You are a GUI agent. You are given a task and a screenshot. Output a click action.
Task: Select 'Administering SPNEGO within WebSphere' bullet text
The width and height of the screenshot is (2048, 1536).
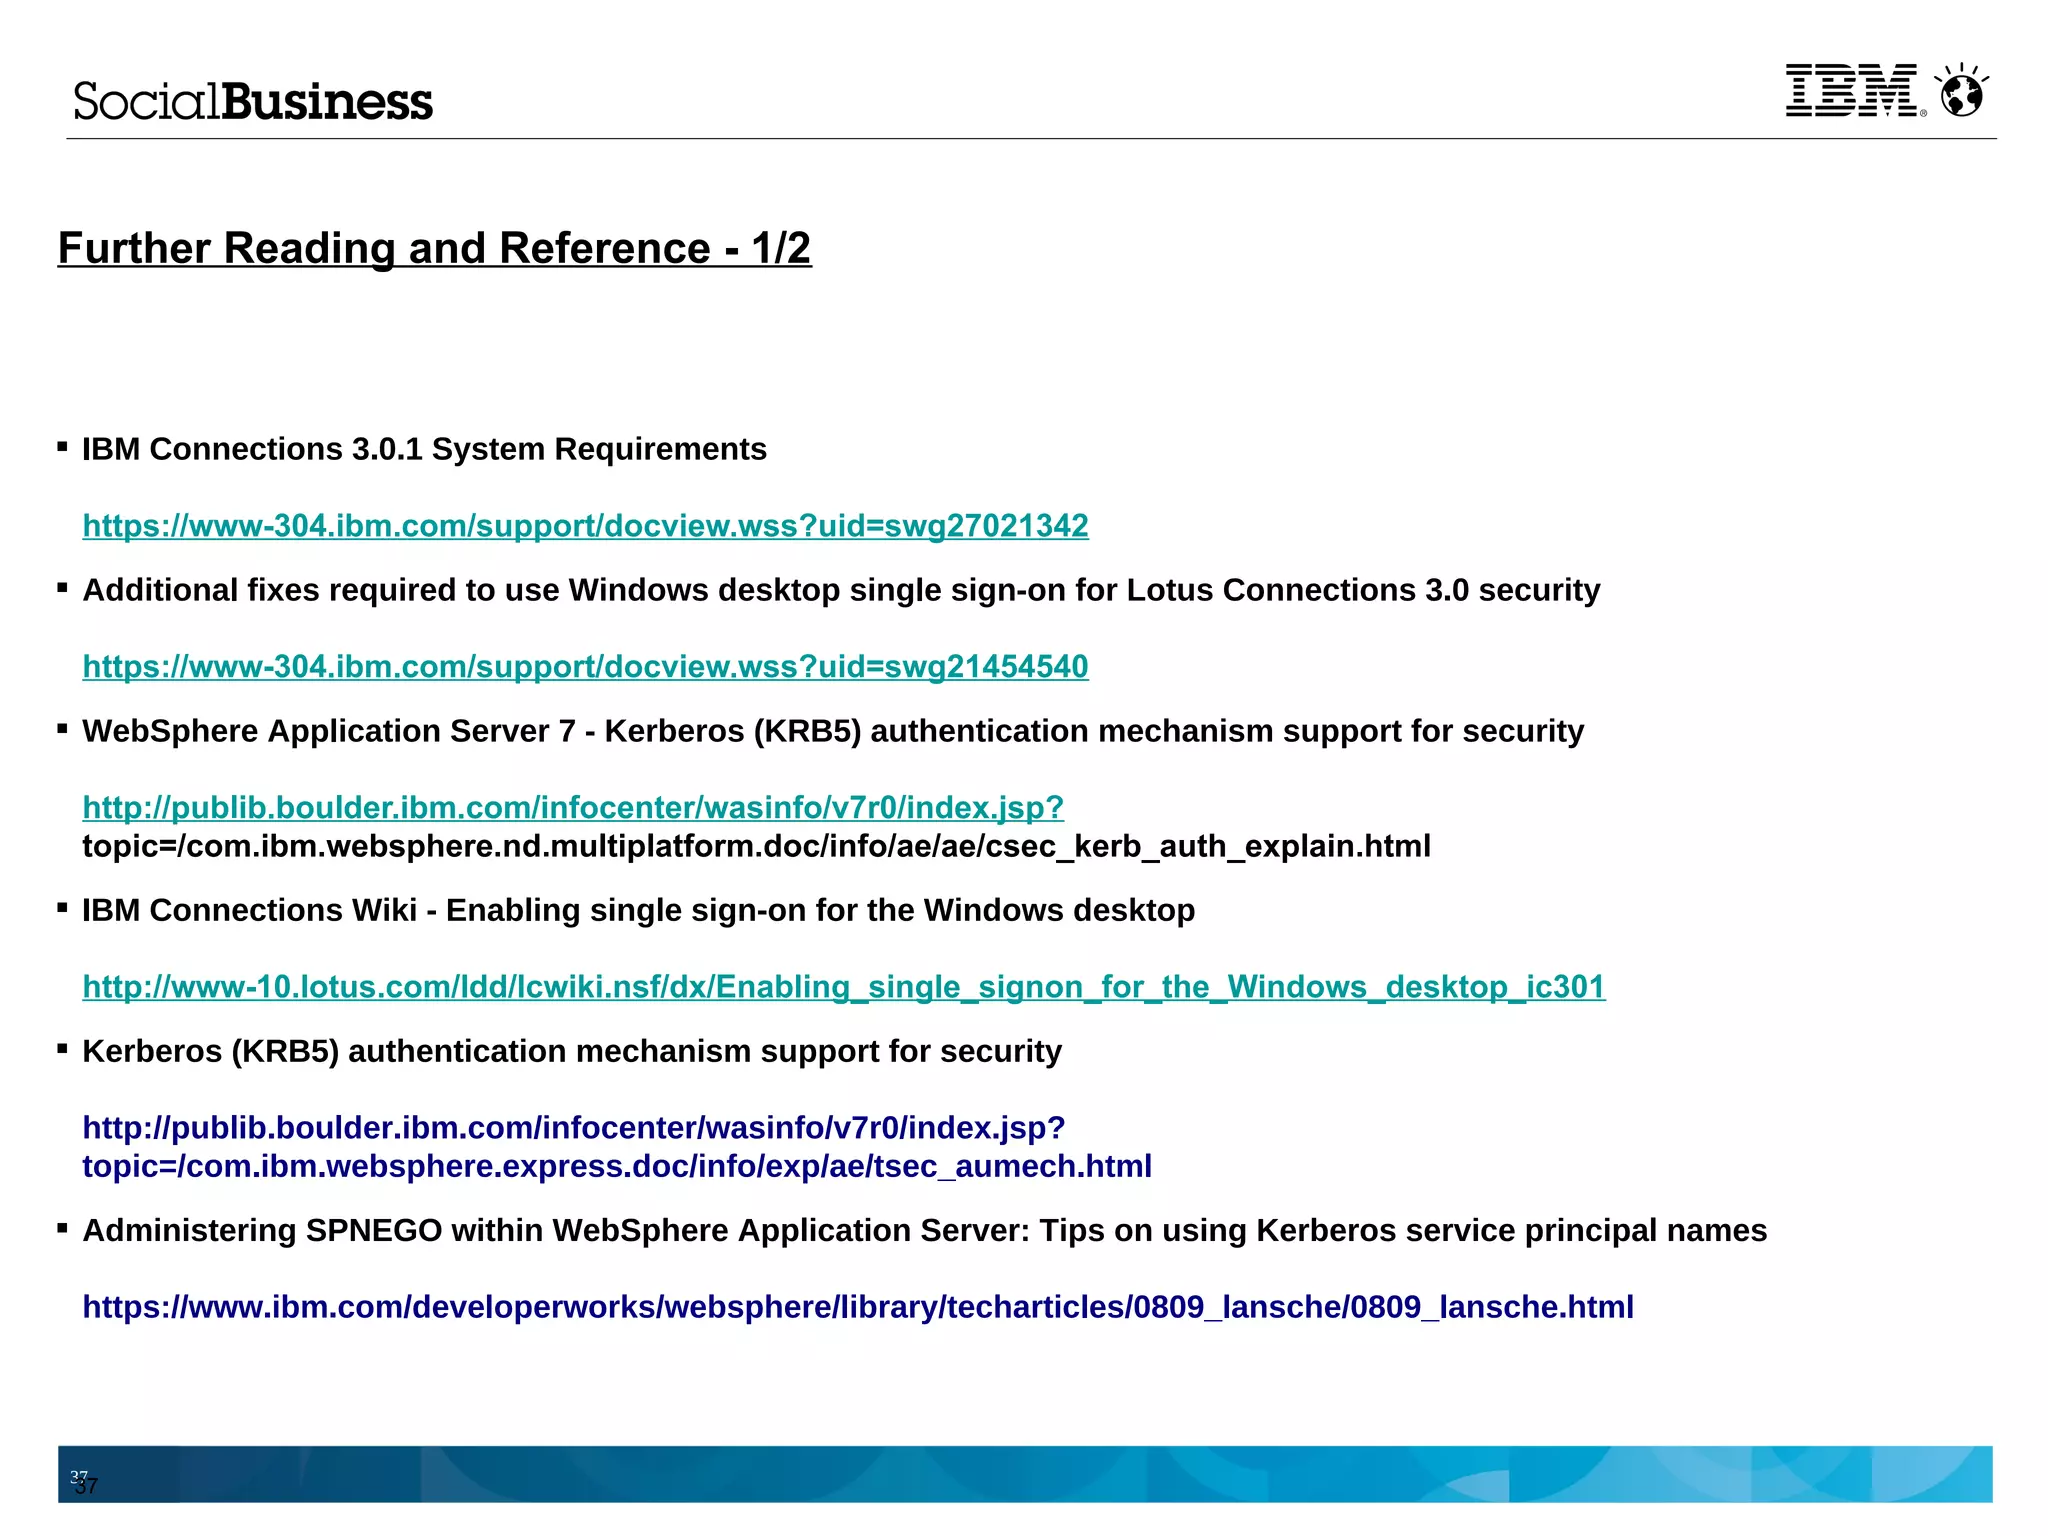click(925, 1231)
